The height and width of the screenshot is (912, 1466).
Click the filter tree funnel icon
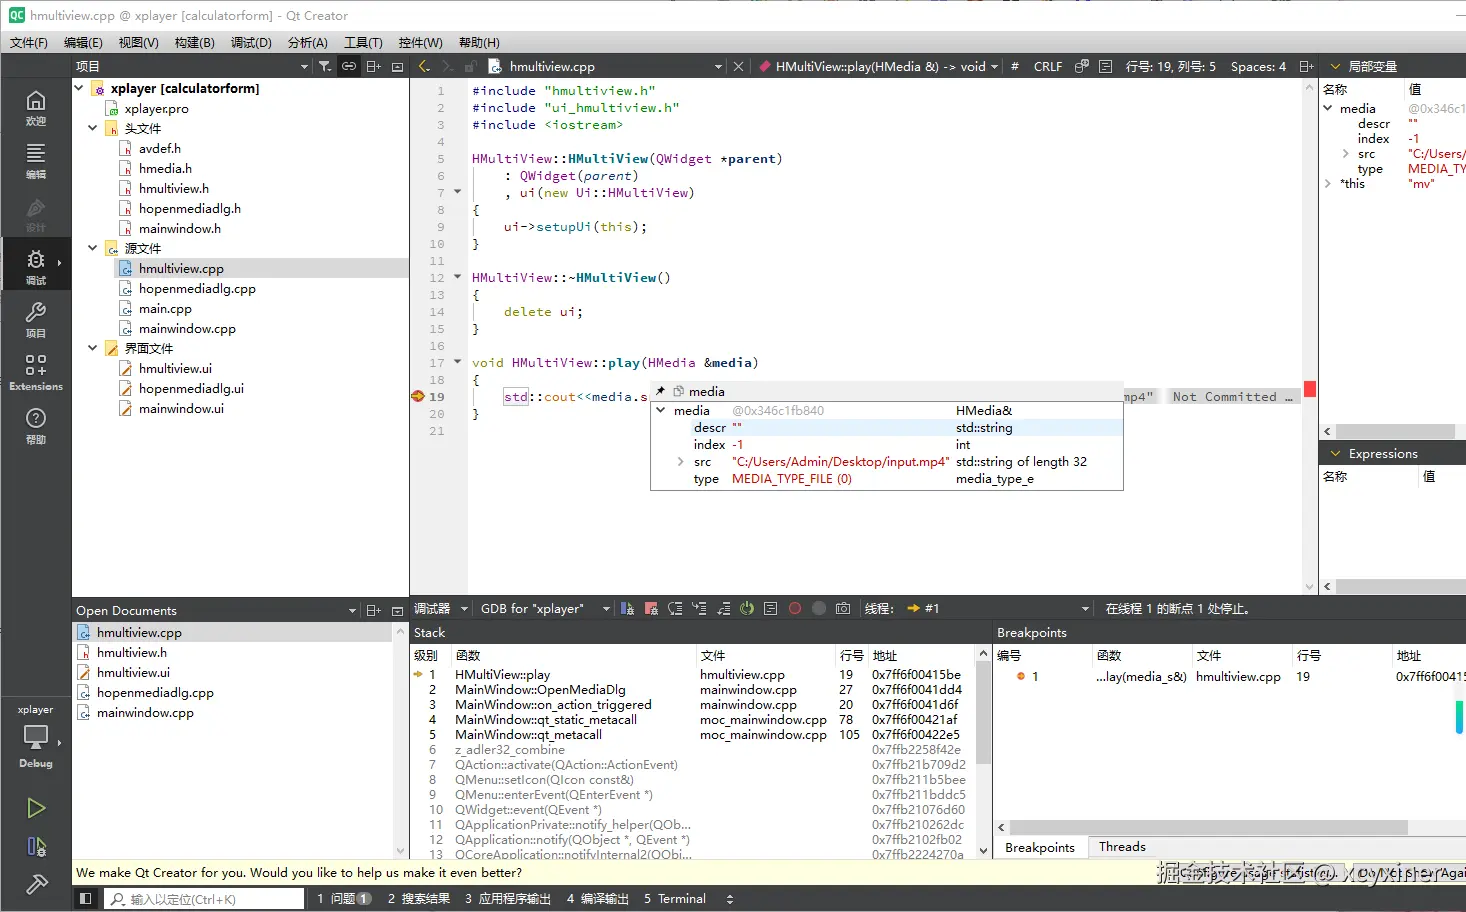(x=325, y=66)
